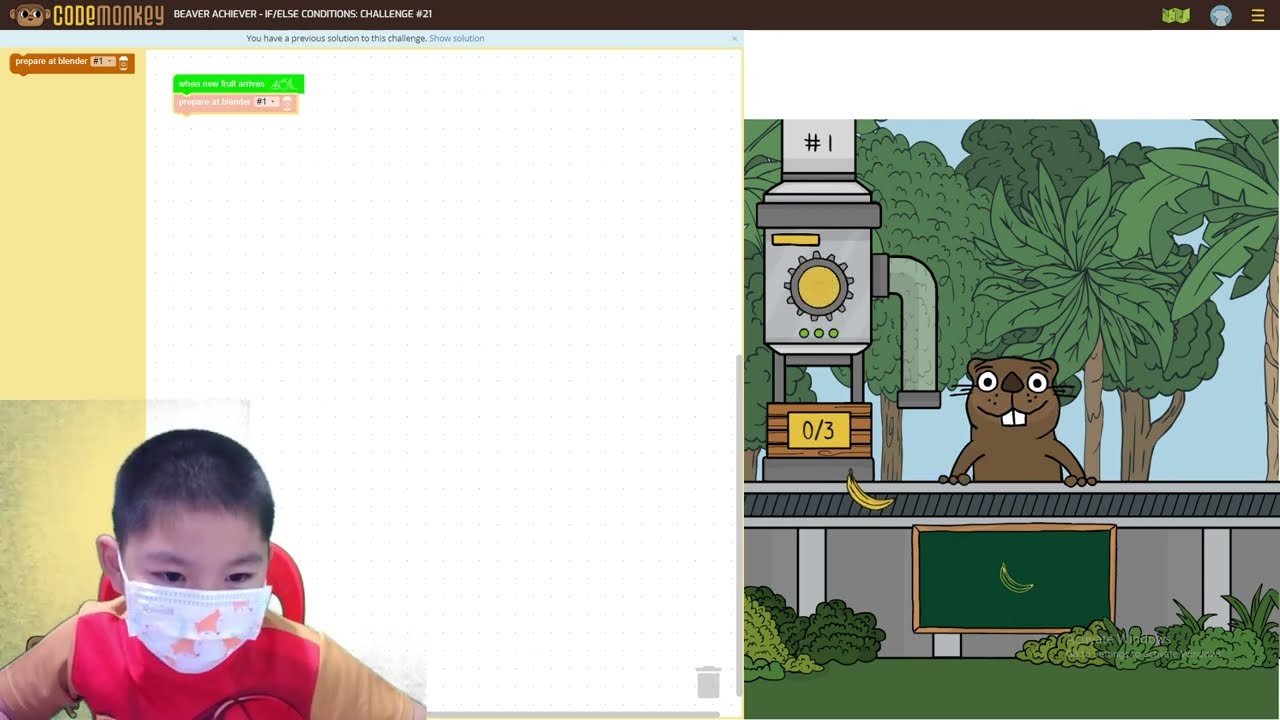Click the trash can in the workspace

(x=708, y=681)
